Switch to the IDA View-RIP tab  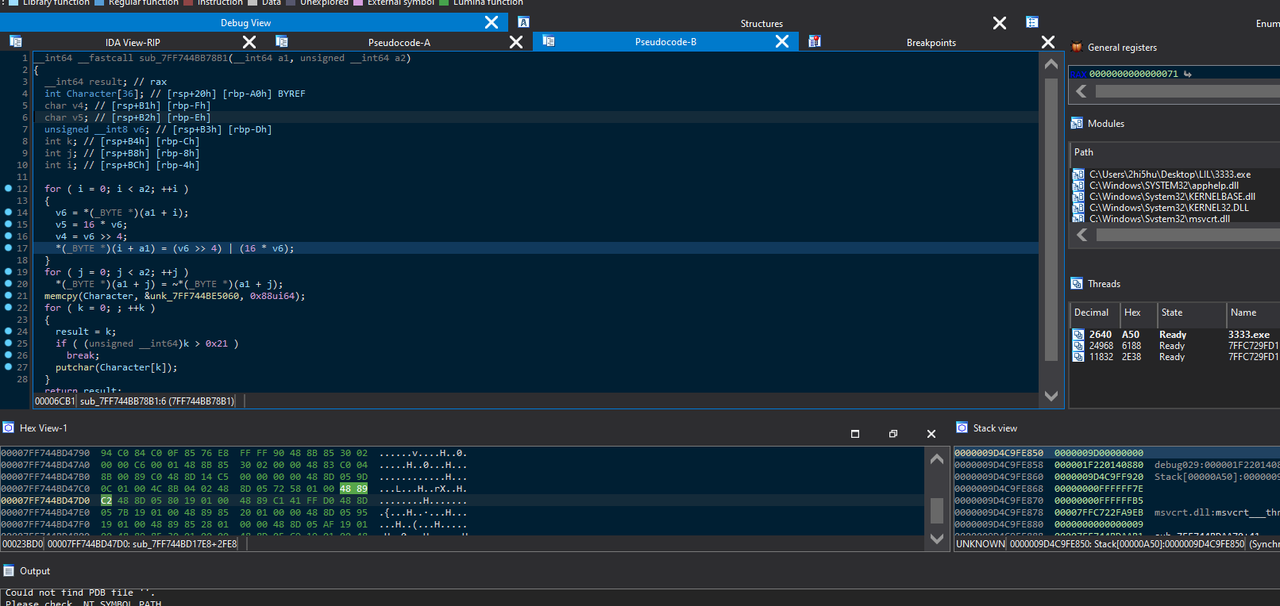[x=133, y=42]
